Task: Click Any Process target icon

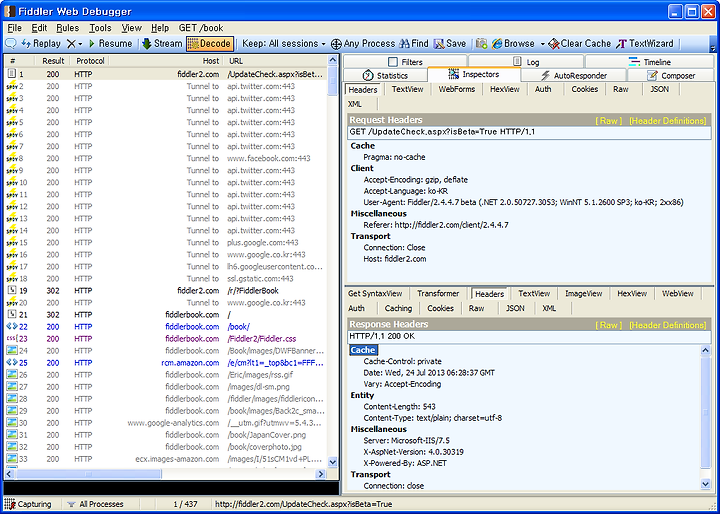Action: click(x=337, y=44)
